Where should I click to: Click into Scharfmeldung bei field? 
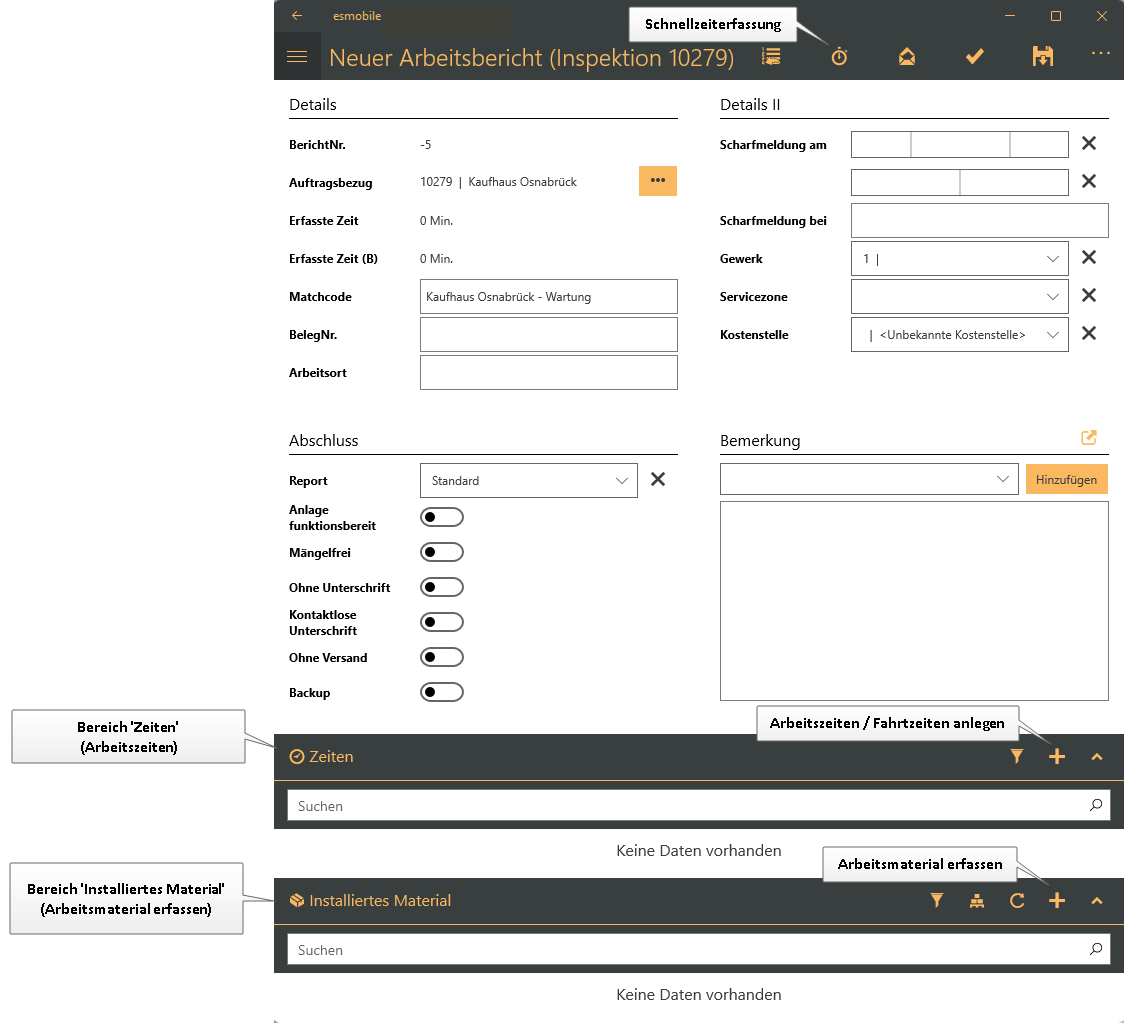[979, 220]
